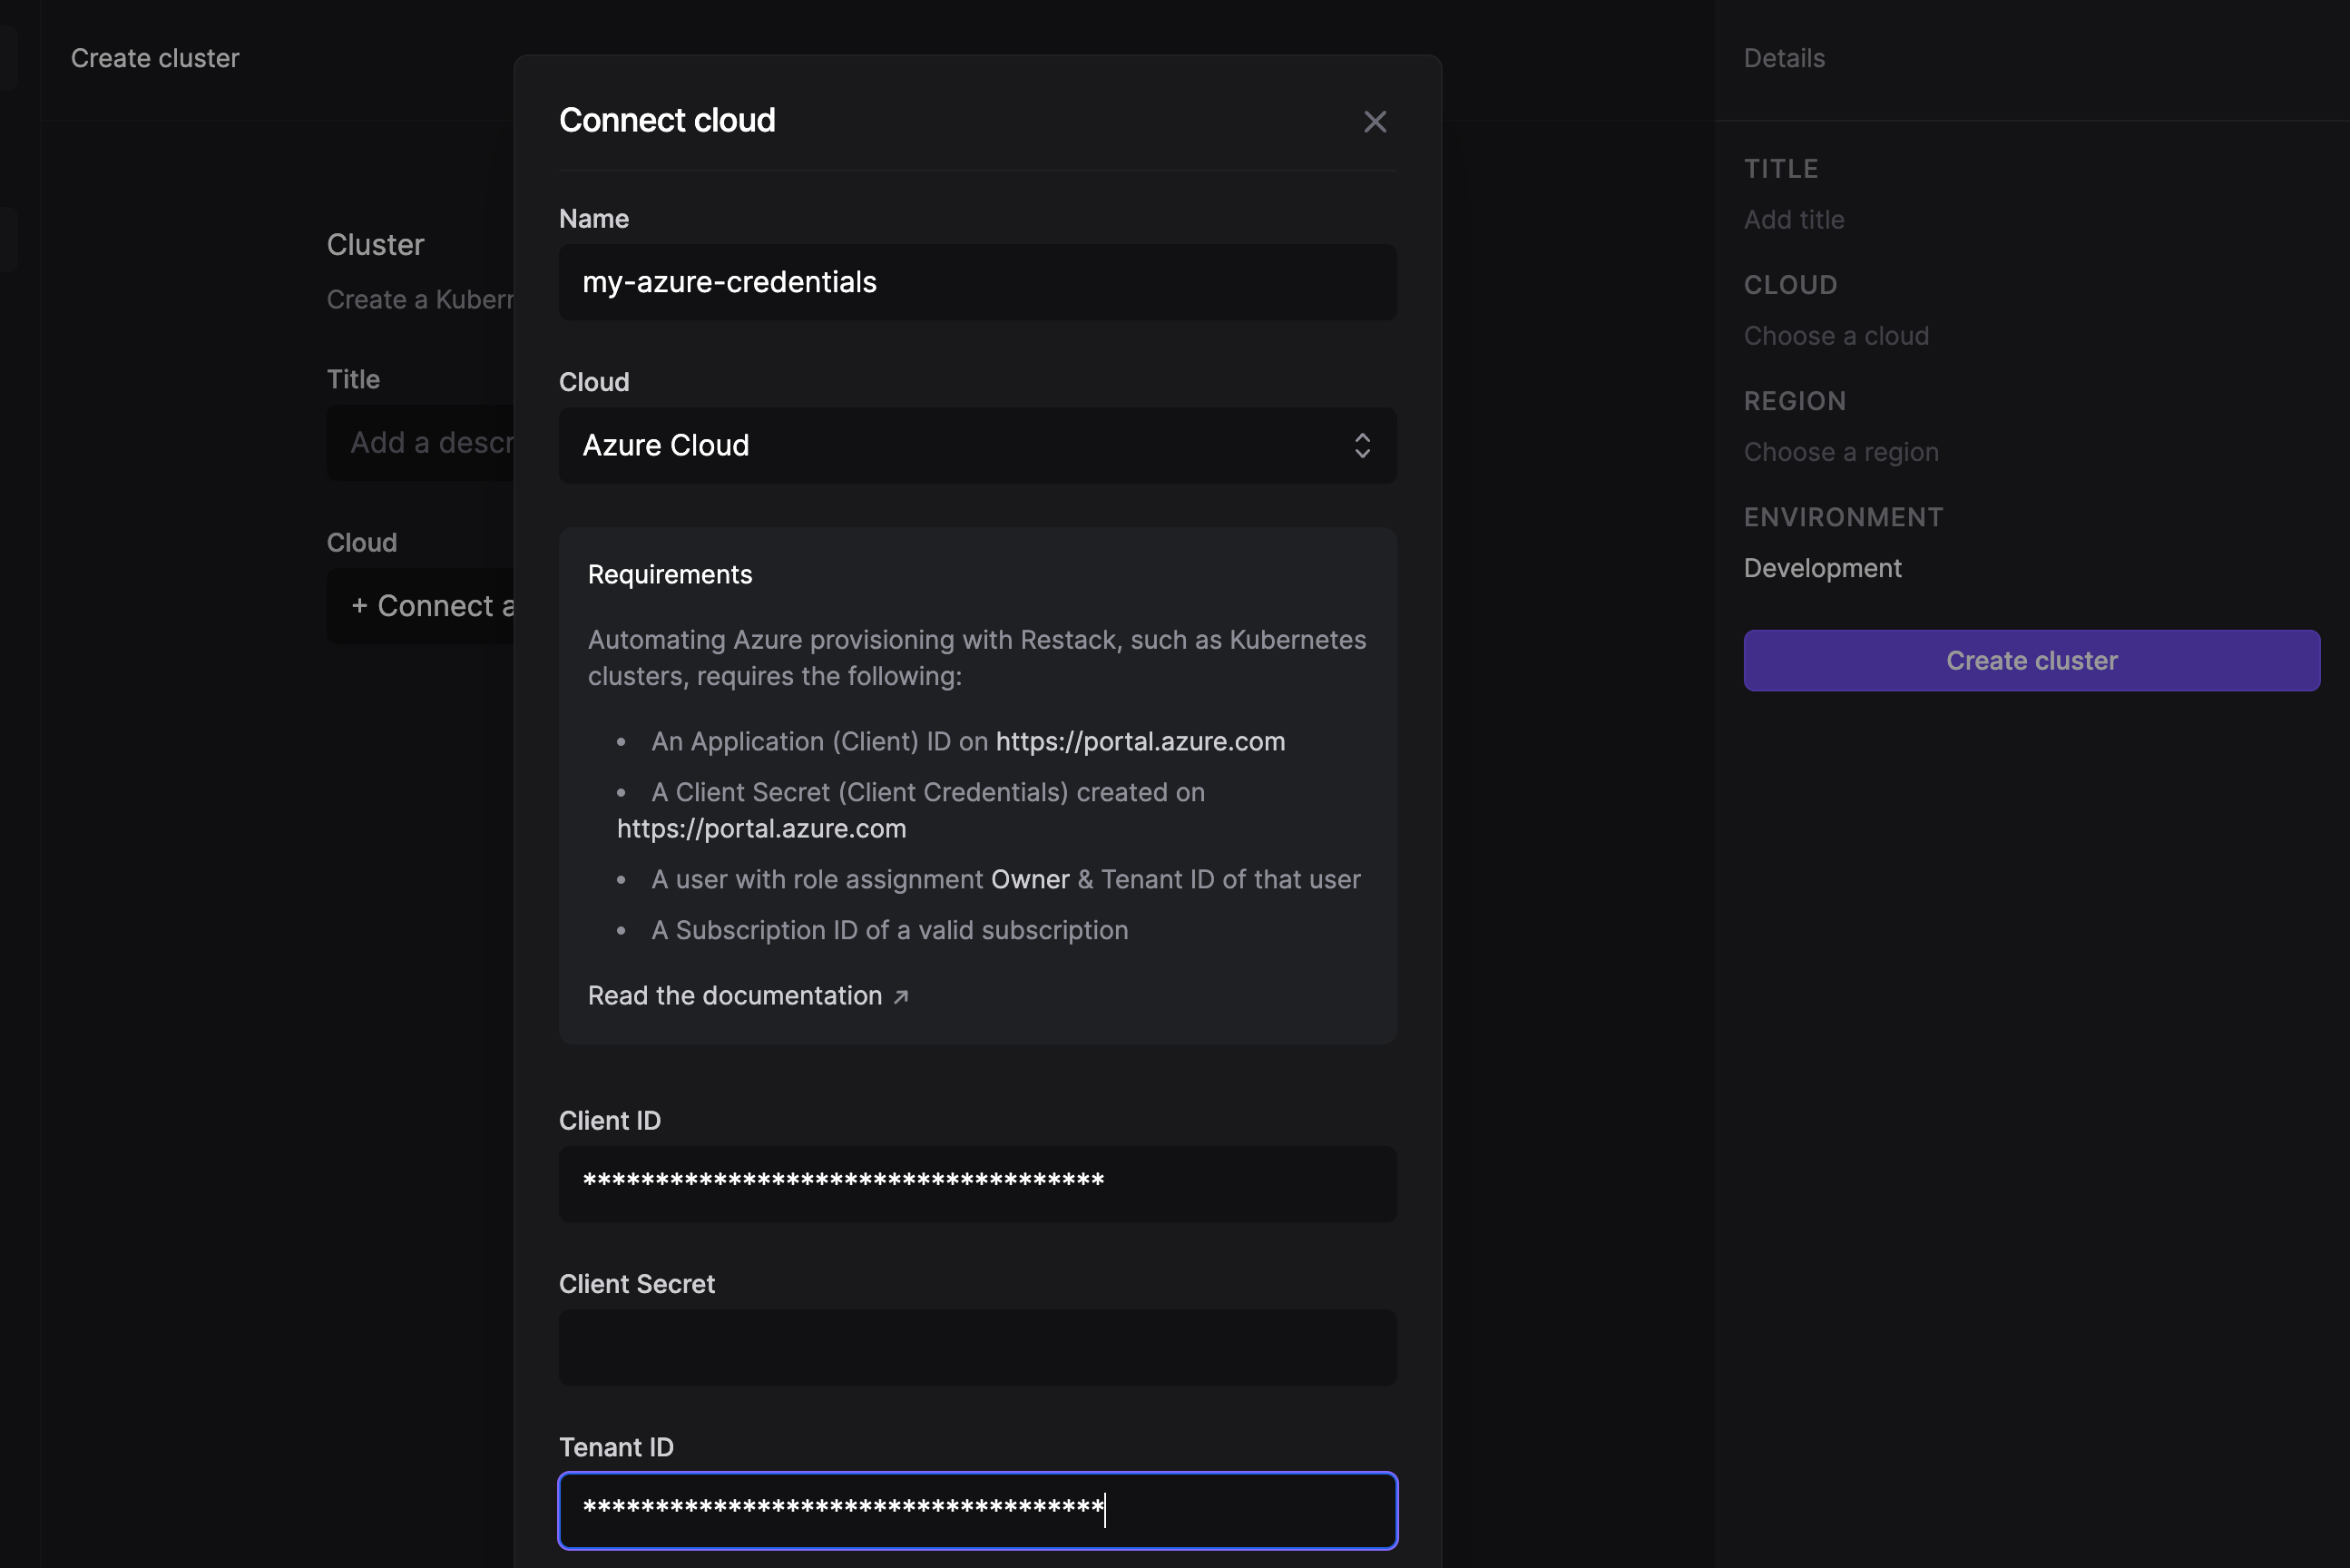Select the Tenant ID input box
The width and height of the screenshot is (2350, 1568).
click(977, 1511)
